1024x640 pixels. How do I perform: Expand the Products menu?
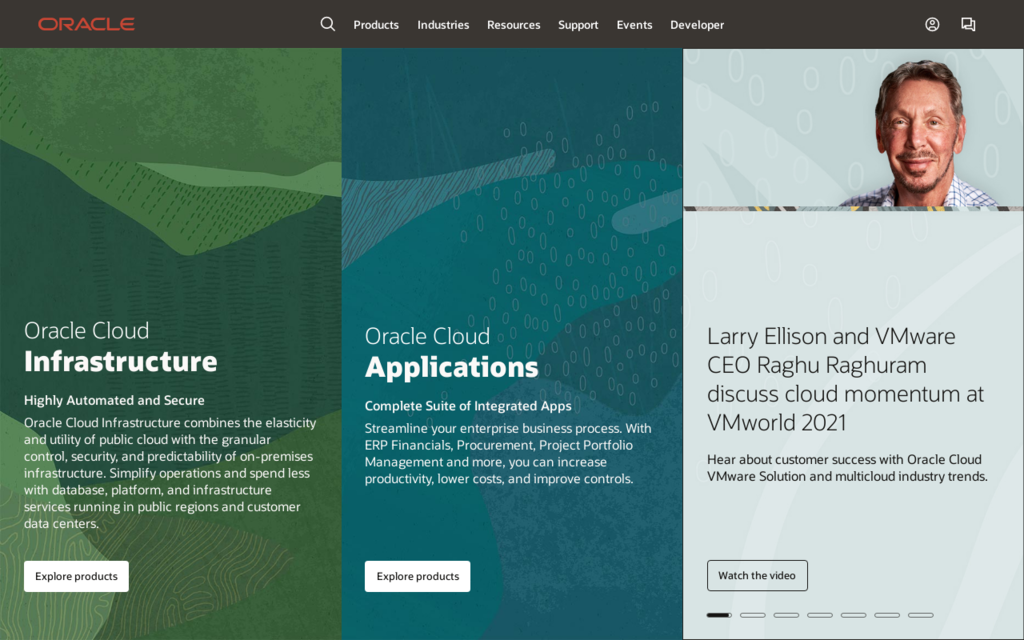[x=376, y=25]
